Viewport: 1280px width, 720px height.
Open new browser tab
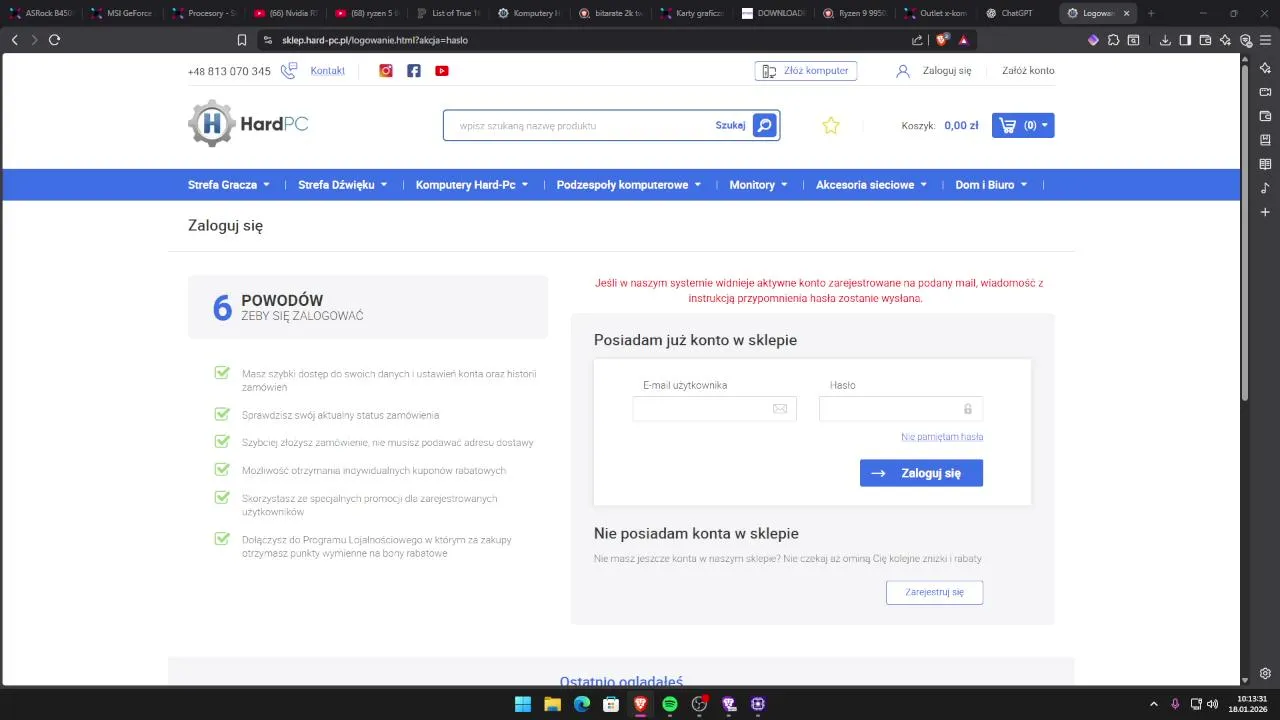click(1151, 13)
